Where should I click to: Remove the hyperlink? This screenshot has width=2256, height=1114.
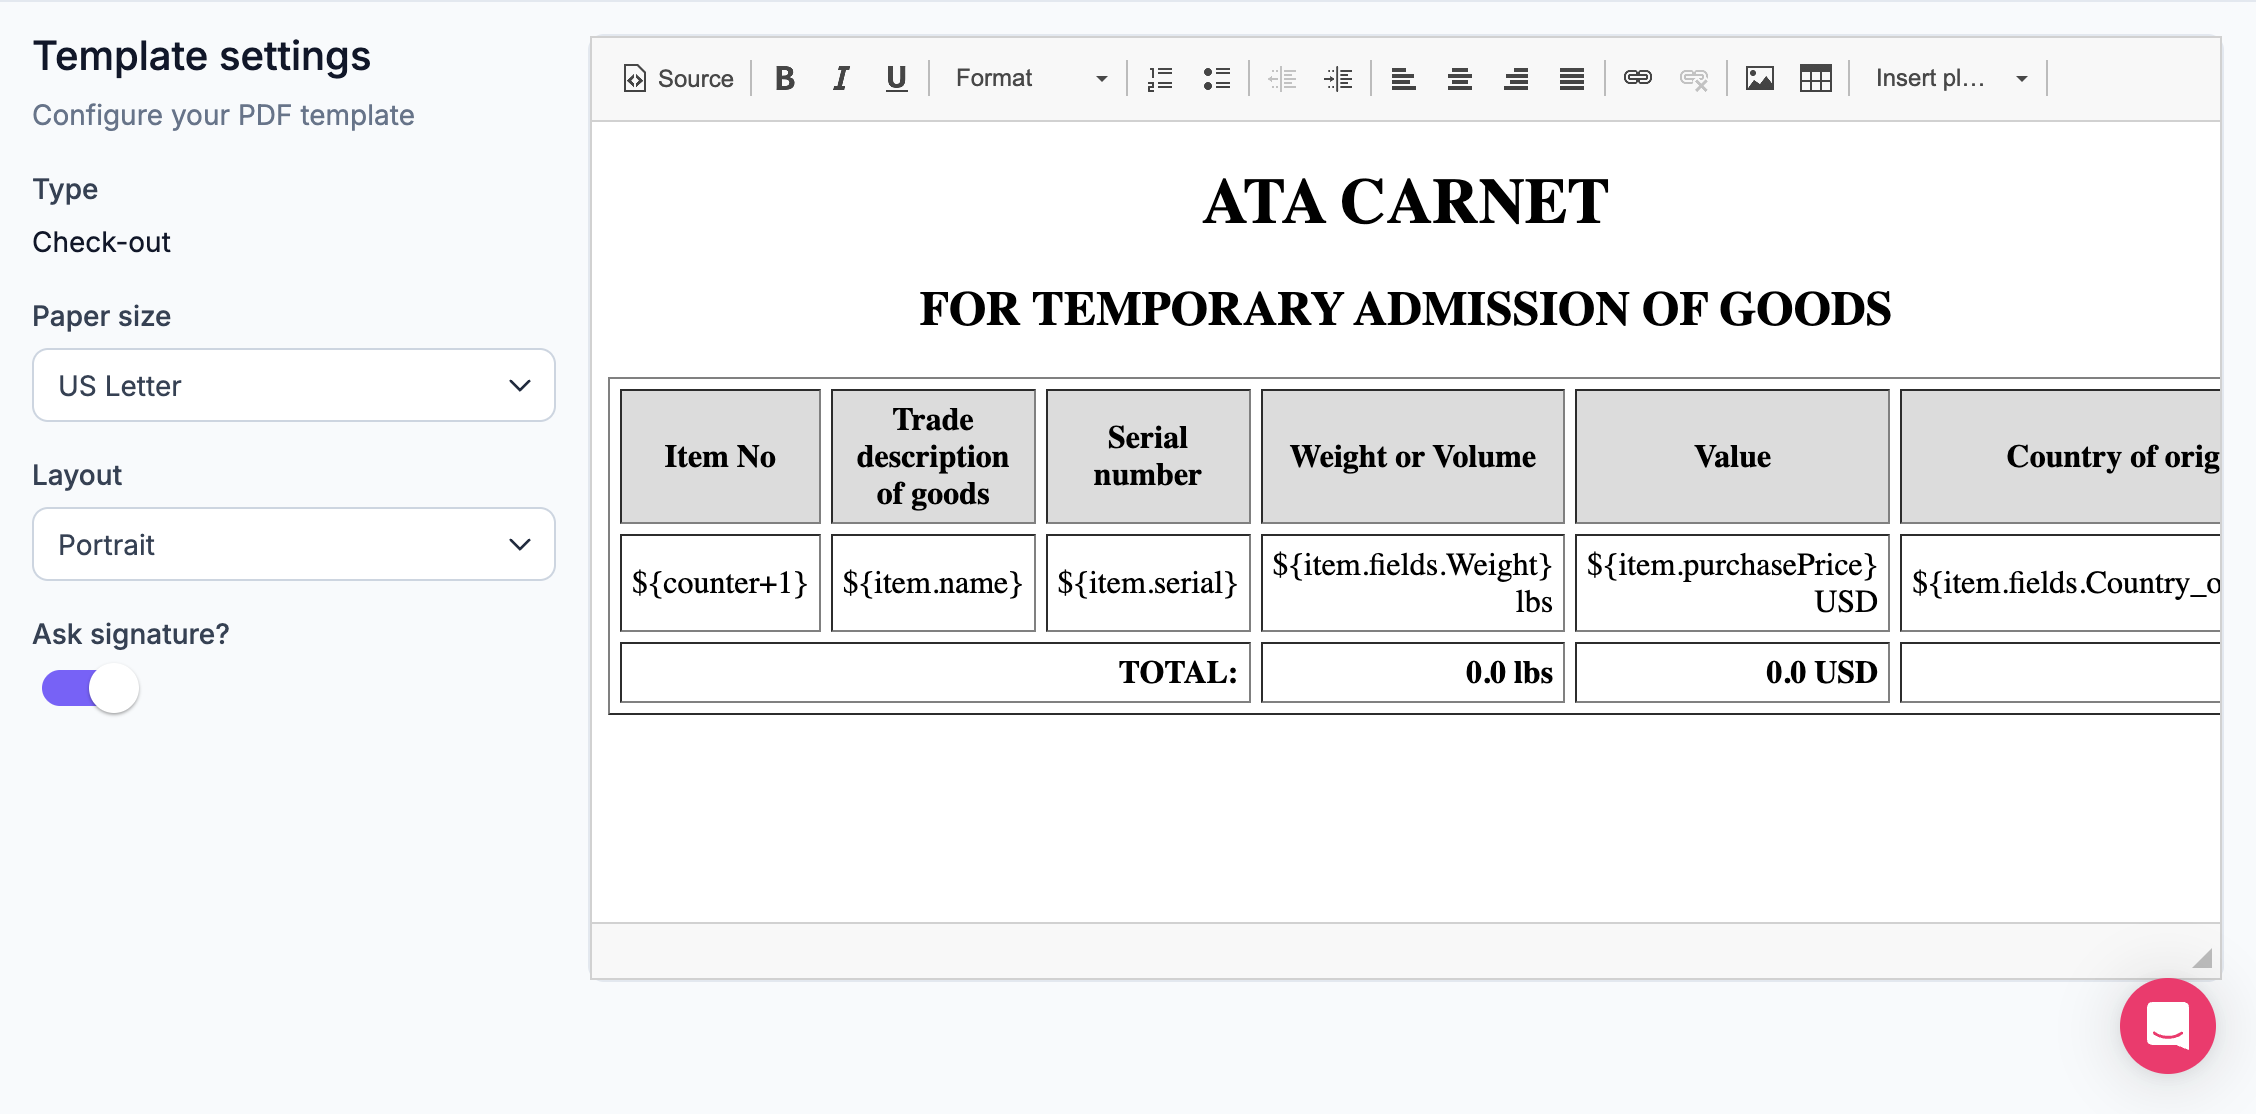1694,78
